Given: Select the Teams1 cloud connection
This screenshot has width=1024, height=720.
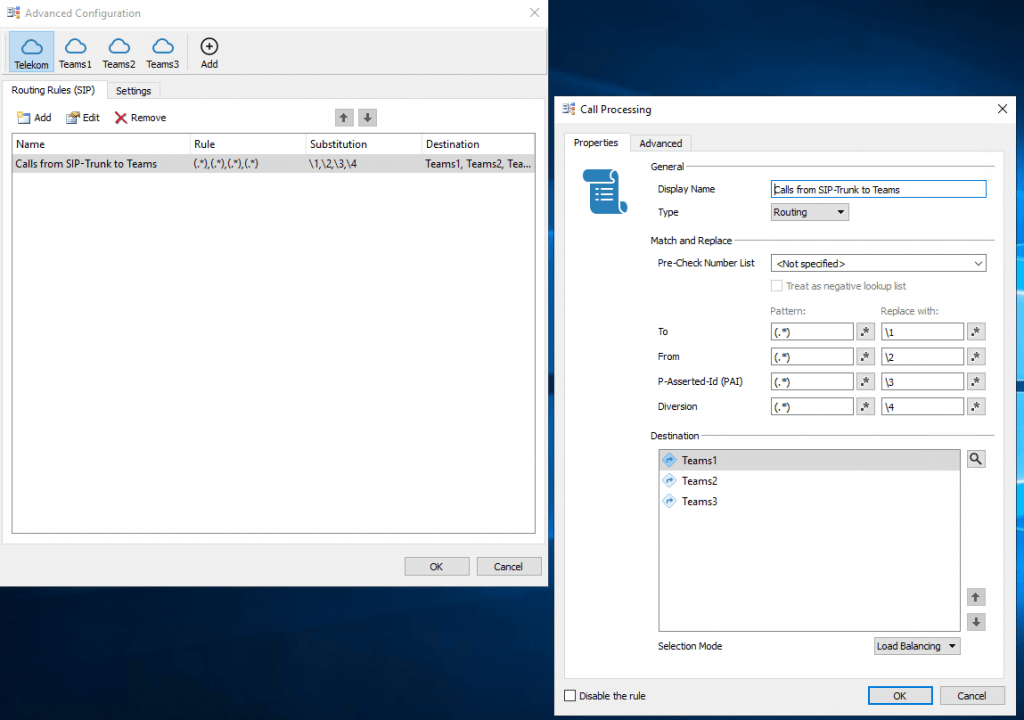Looking at the screenshot, I should (75, 52).
